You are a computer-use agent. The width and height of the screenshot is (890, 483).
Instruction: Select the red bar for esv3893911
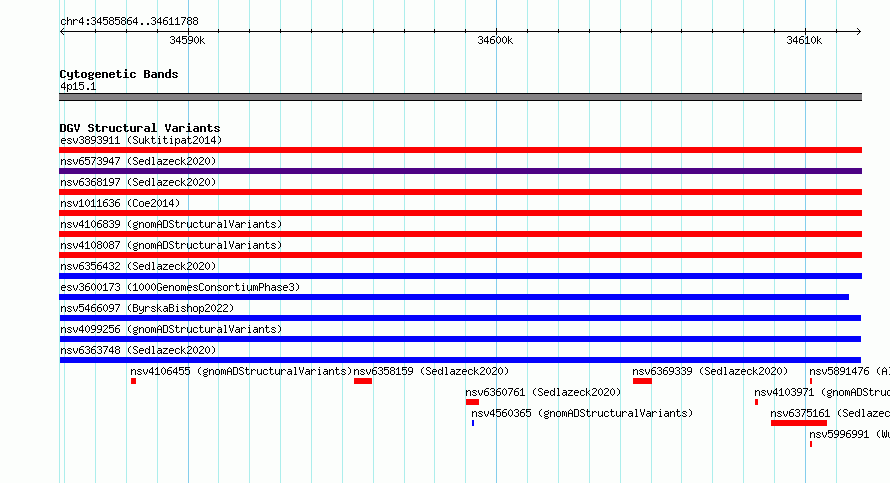[460, 150]
